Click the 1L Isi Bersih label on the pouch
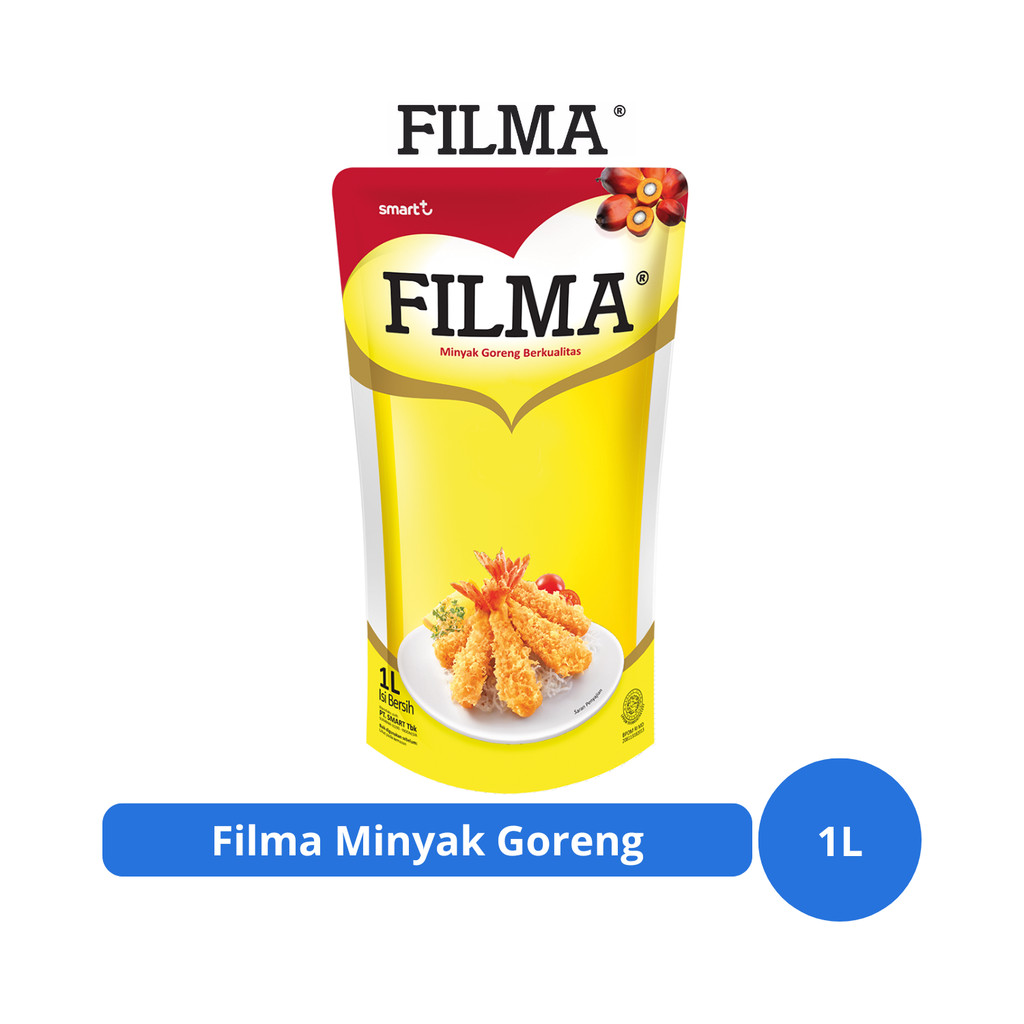Image resolution: width=1024 pixels, height=1024 pixels. coord(394,691)
